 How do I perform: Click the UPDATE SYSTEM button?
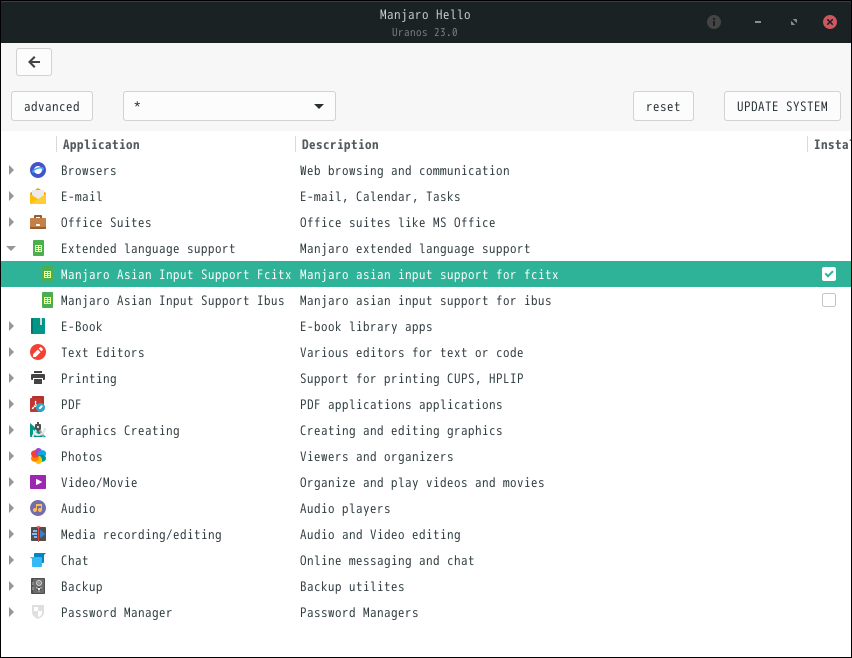point(782,106)
